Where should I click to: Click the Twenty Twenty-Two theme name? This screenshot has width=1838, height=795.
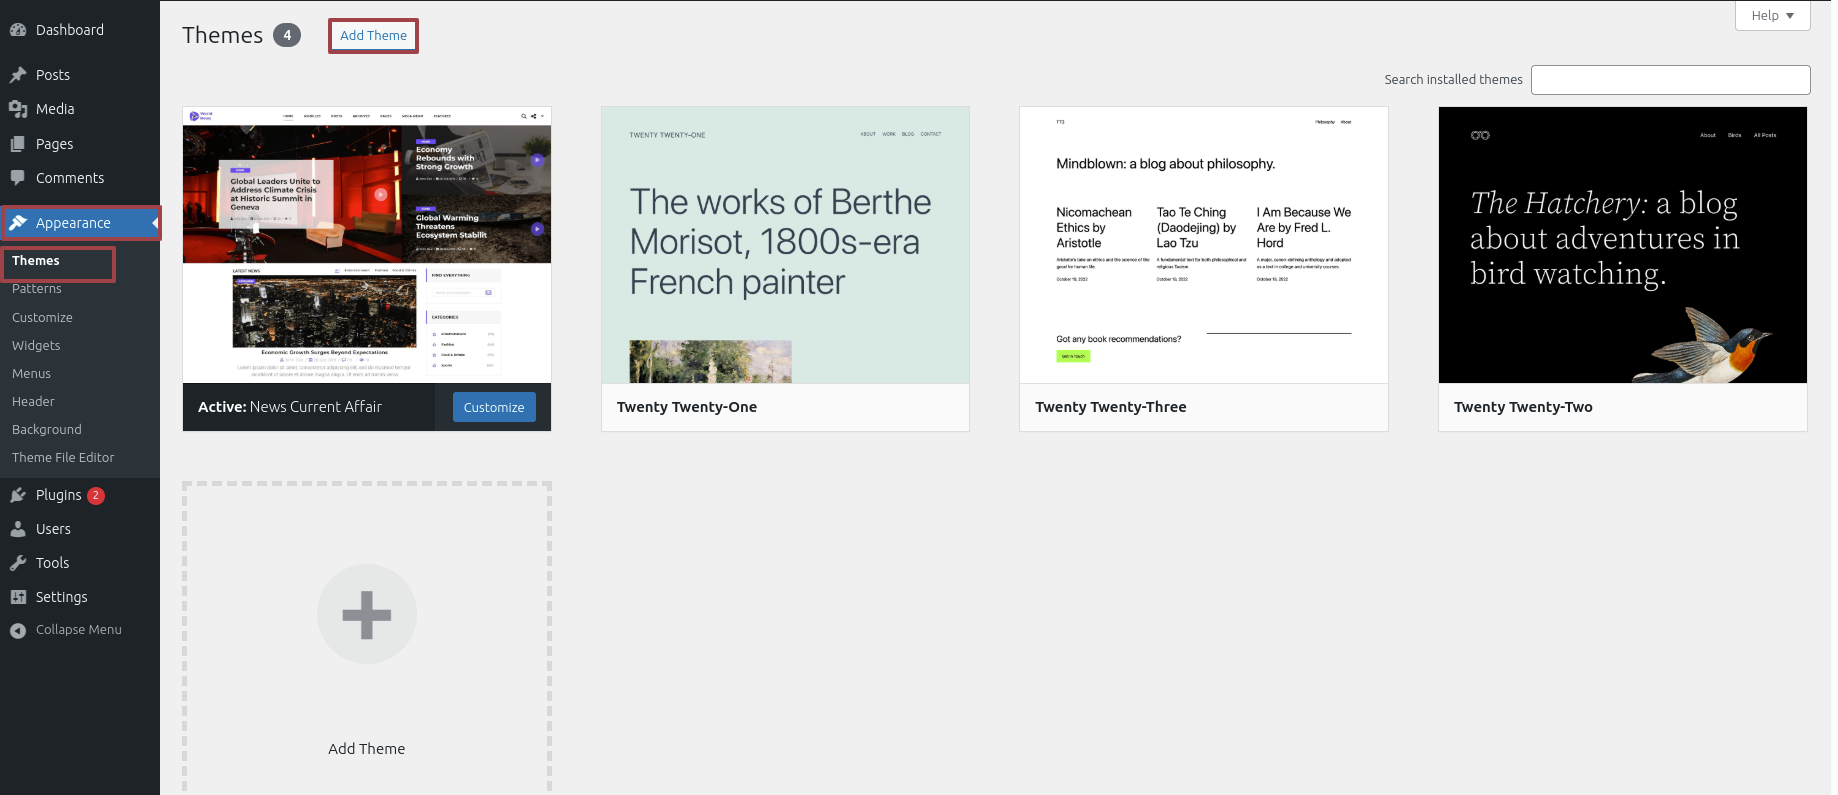1523,407
